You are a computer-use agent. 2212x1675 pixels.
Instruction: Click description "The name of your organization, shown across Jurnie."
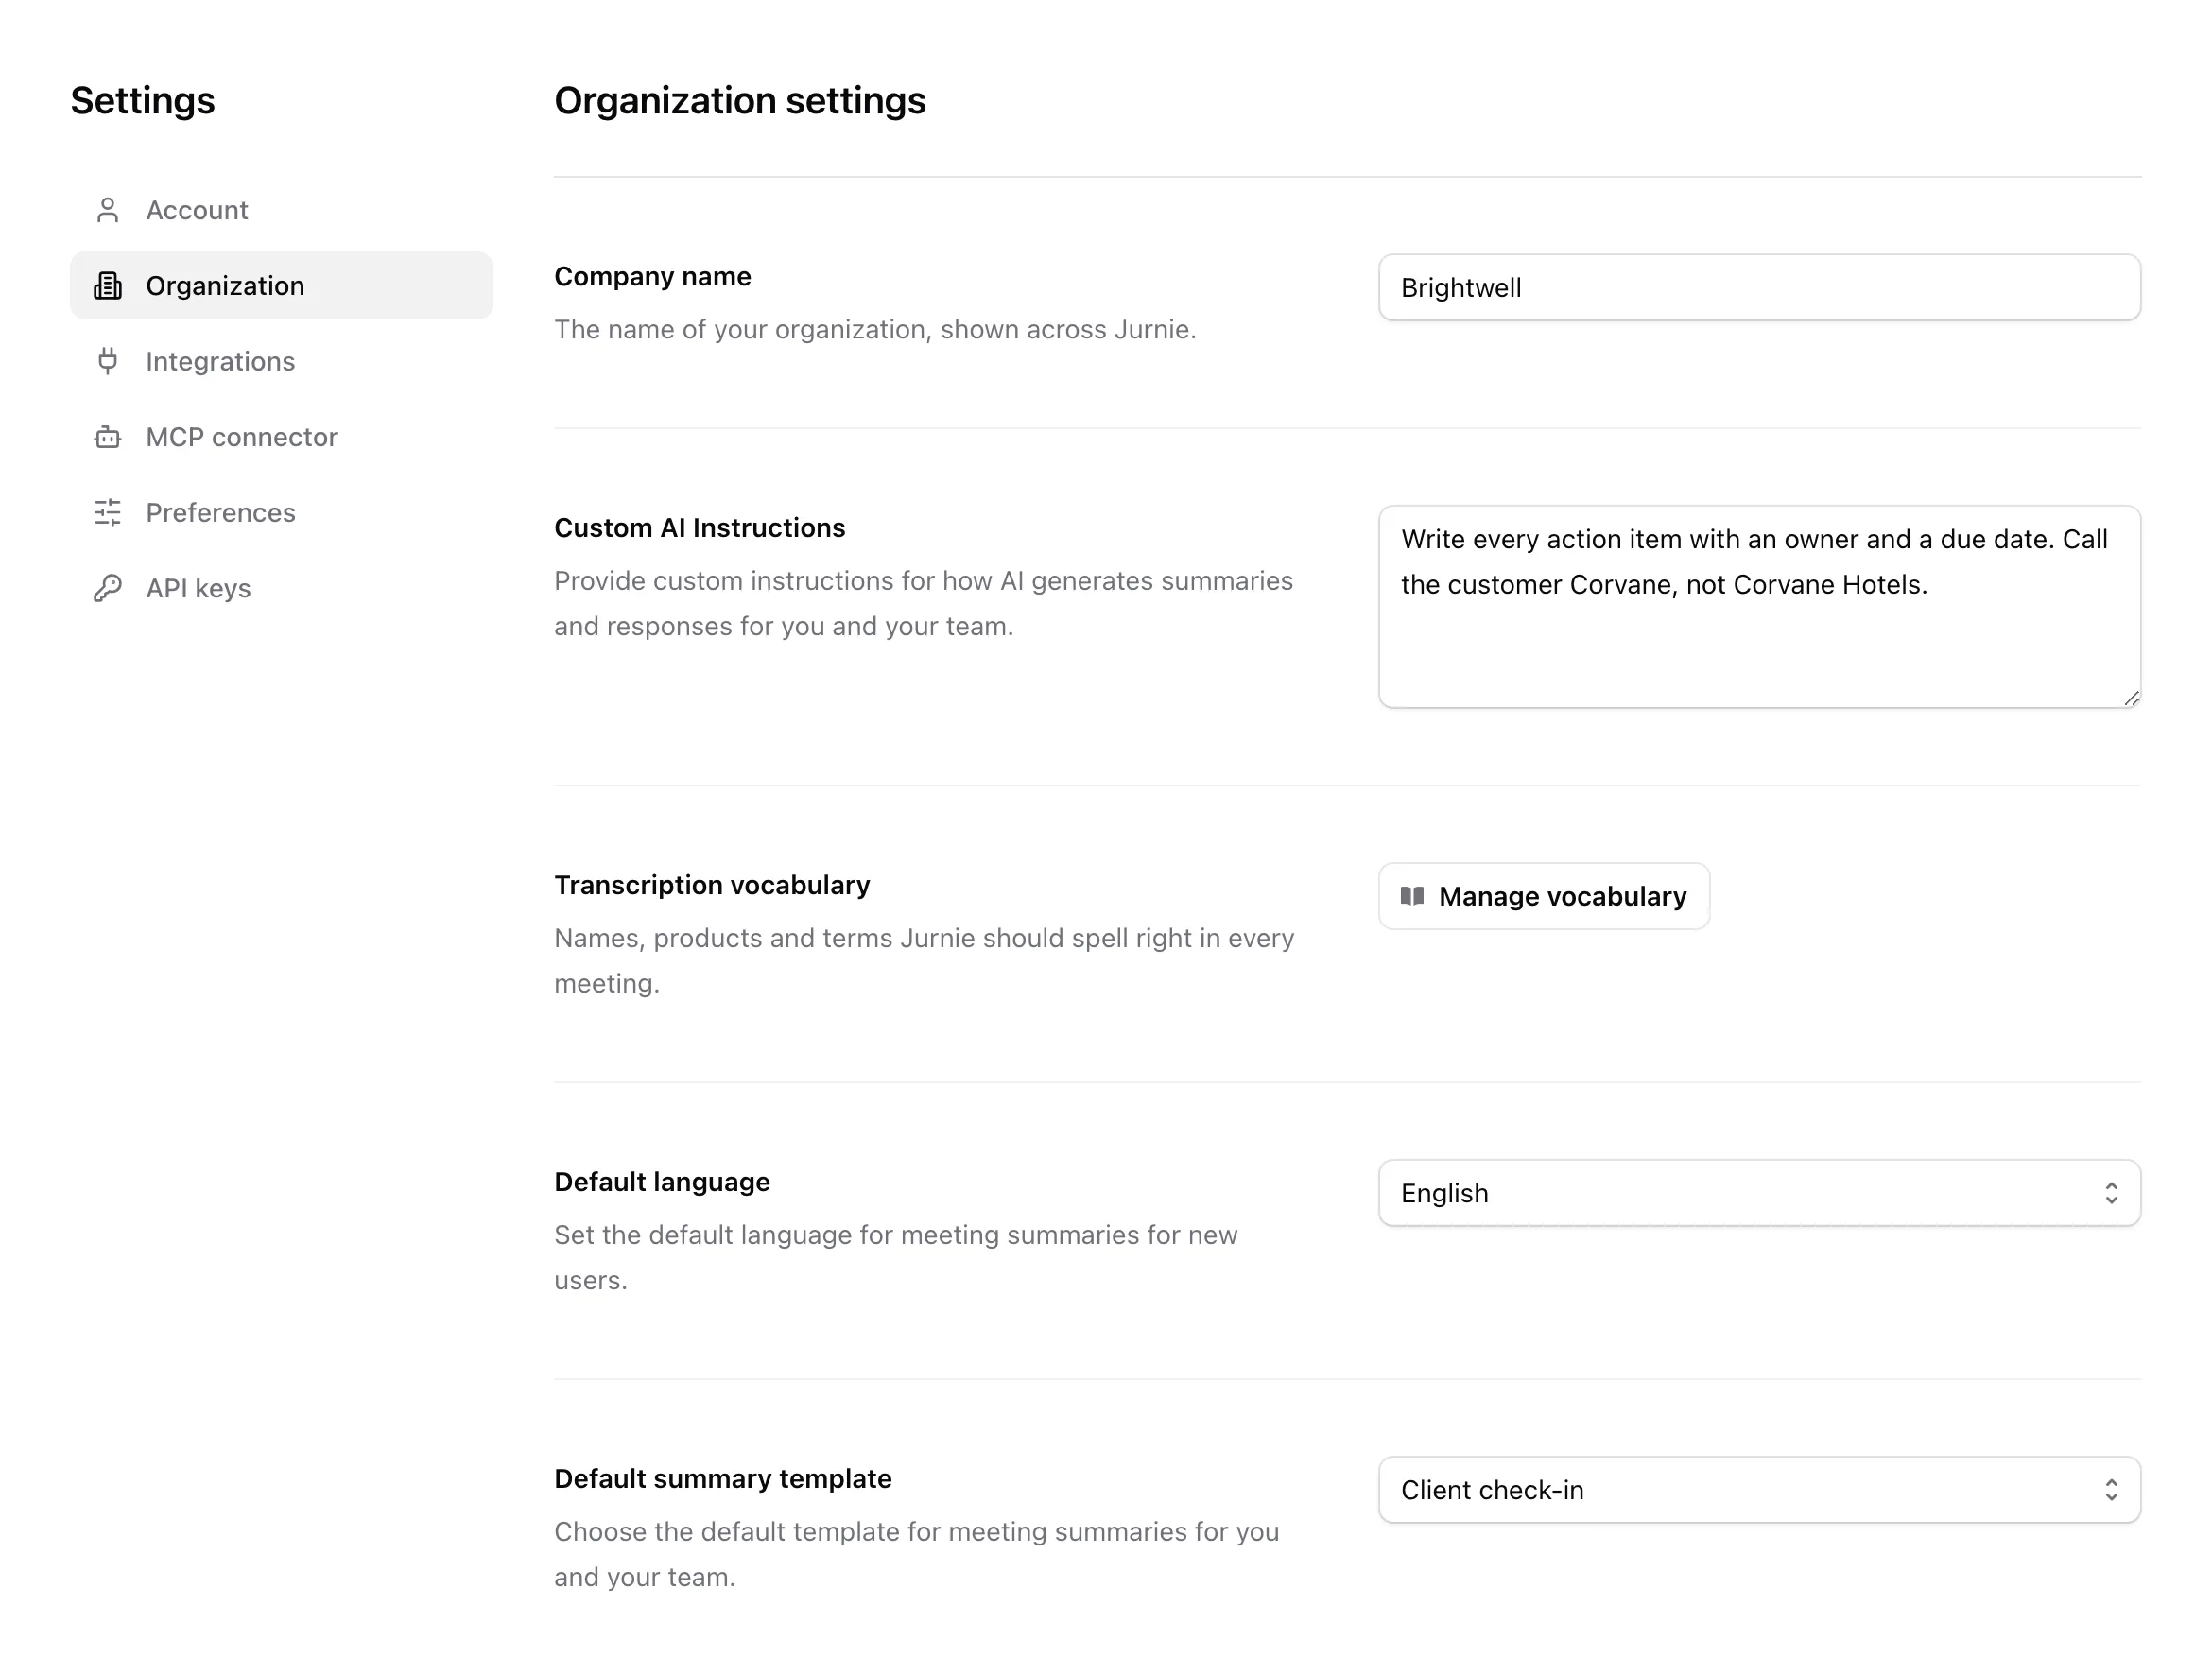coord(875,330)
